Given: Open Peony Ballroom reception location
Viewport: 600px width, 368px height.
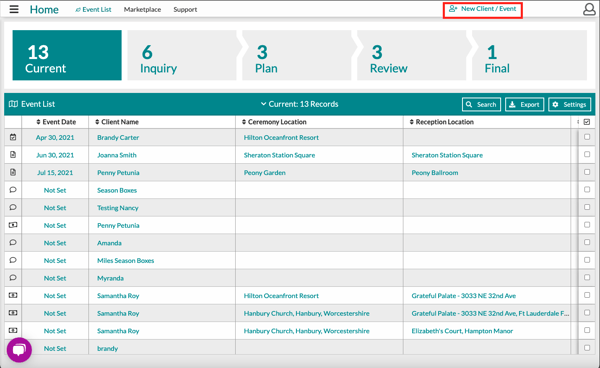Looking at the screenshot, I should [435, 173].
